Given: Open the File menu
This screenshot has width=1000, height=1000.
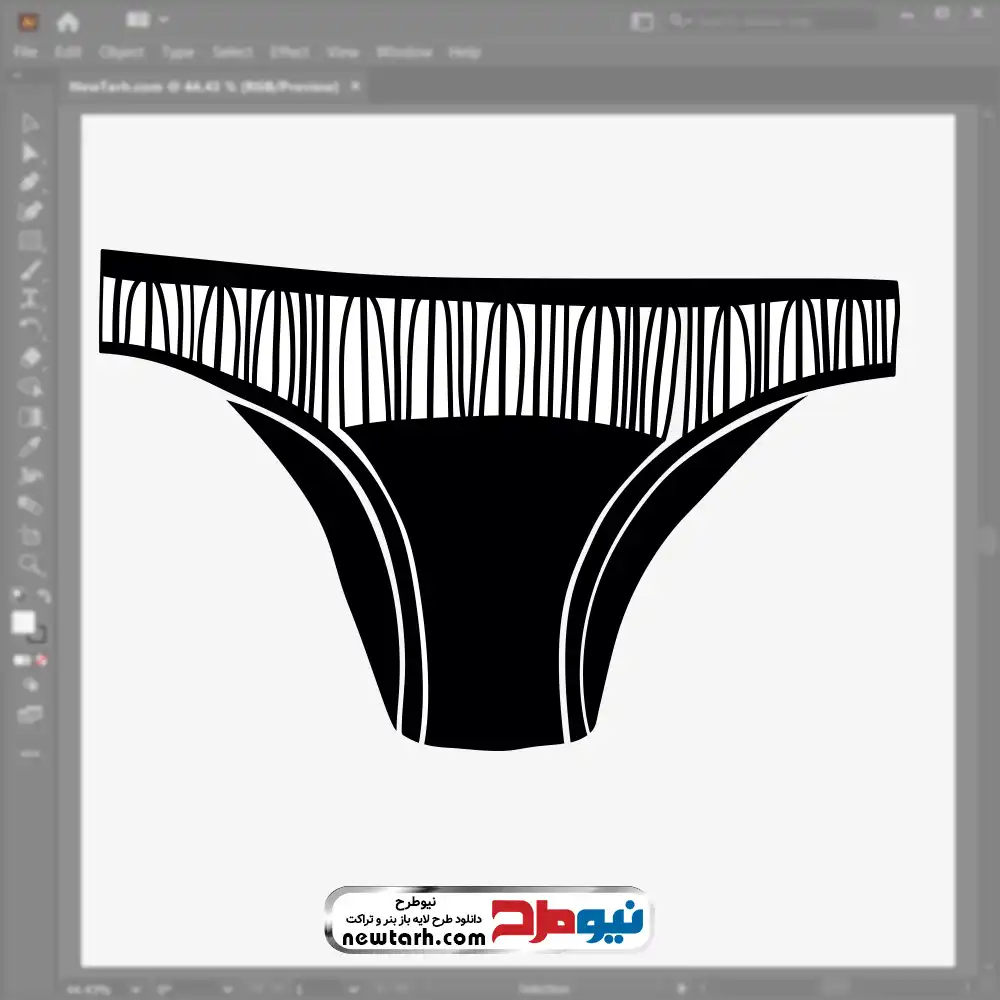Looking at the screenshot, I should [x=25, y=52].
